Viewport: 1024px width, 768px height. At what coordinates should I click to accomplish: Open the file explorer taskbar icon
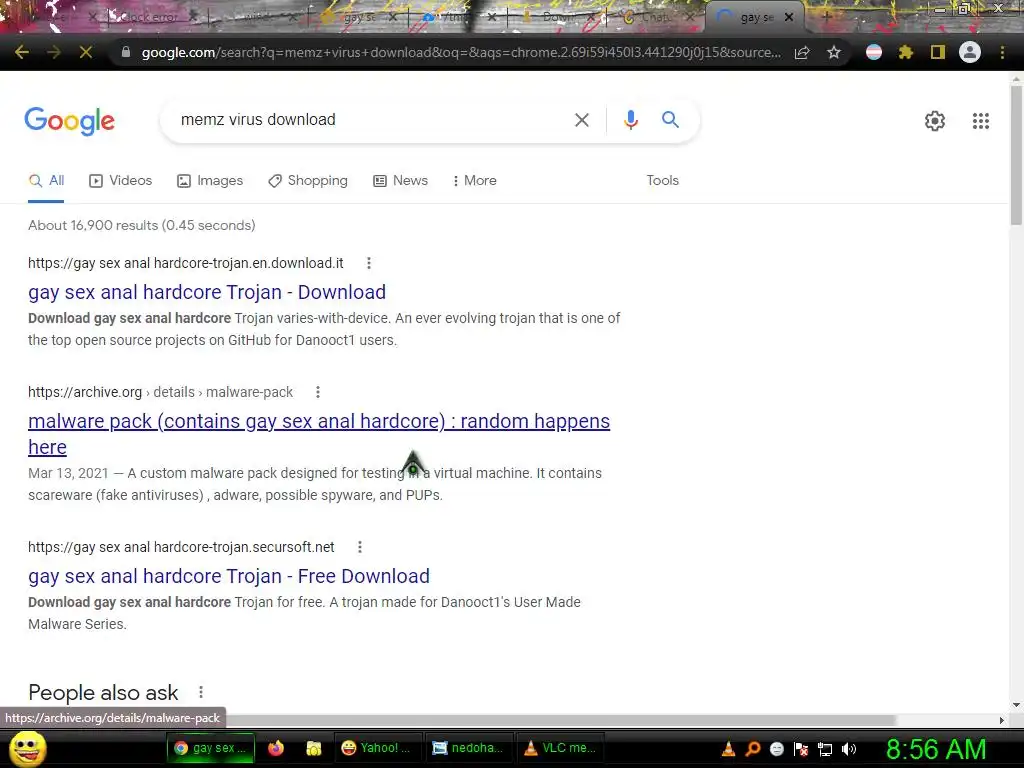[313, 748]
